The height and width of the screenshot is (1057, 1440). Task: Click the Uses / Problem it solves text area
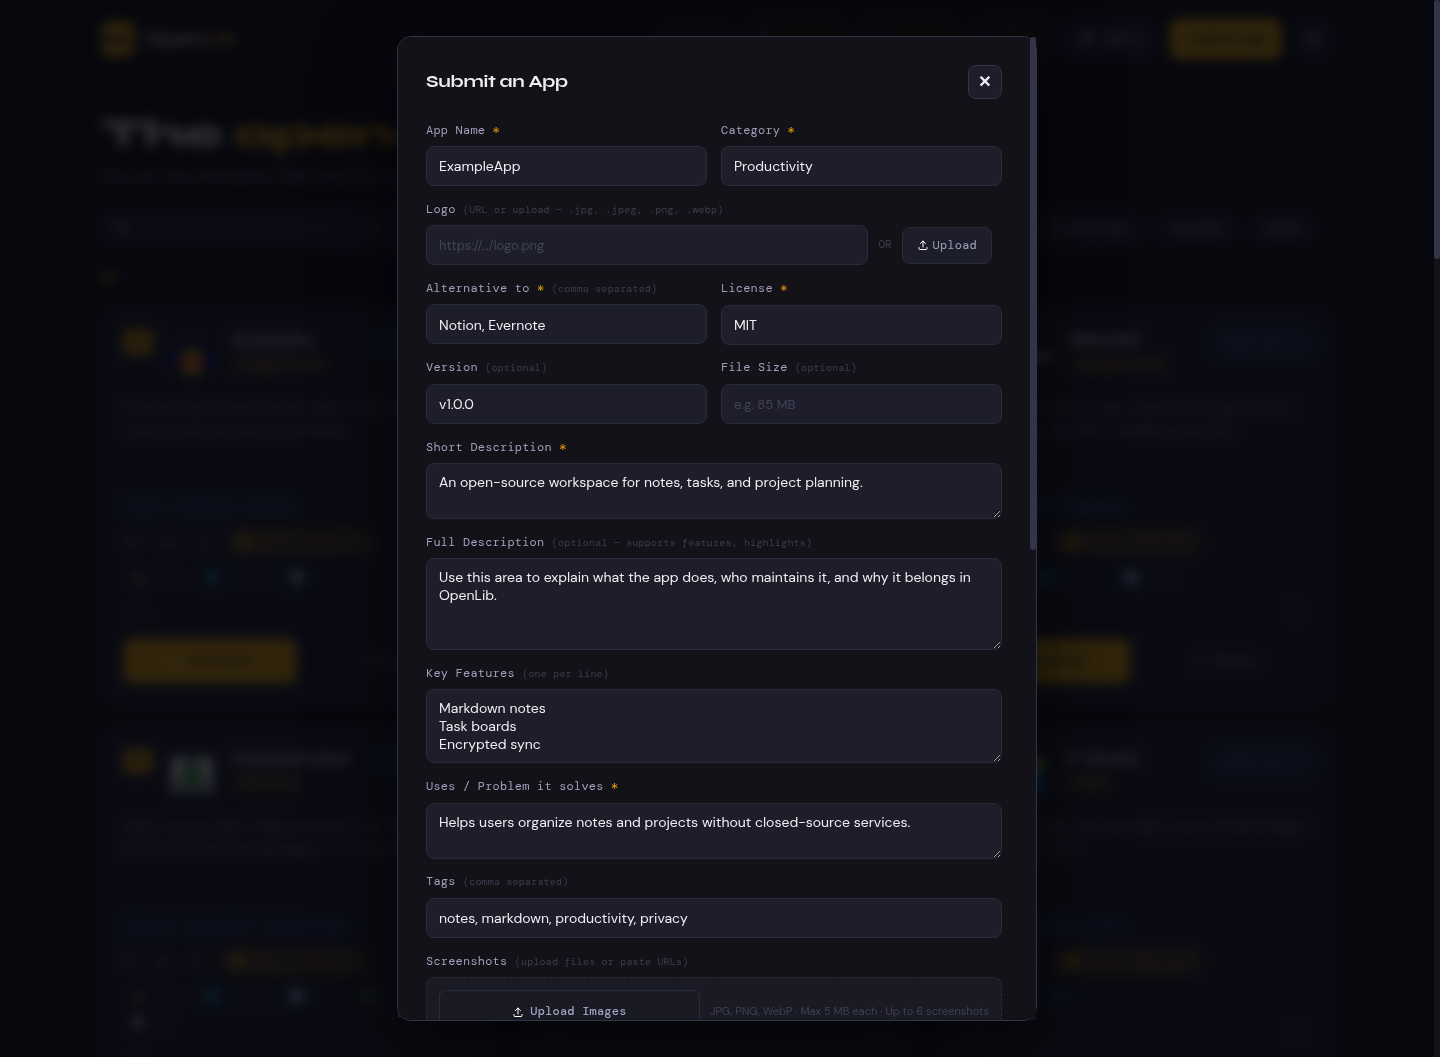[x=714, y=831]
